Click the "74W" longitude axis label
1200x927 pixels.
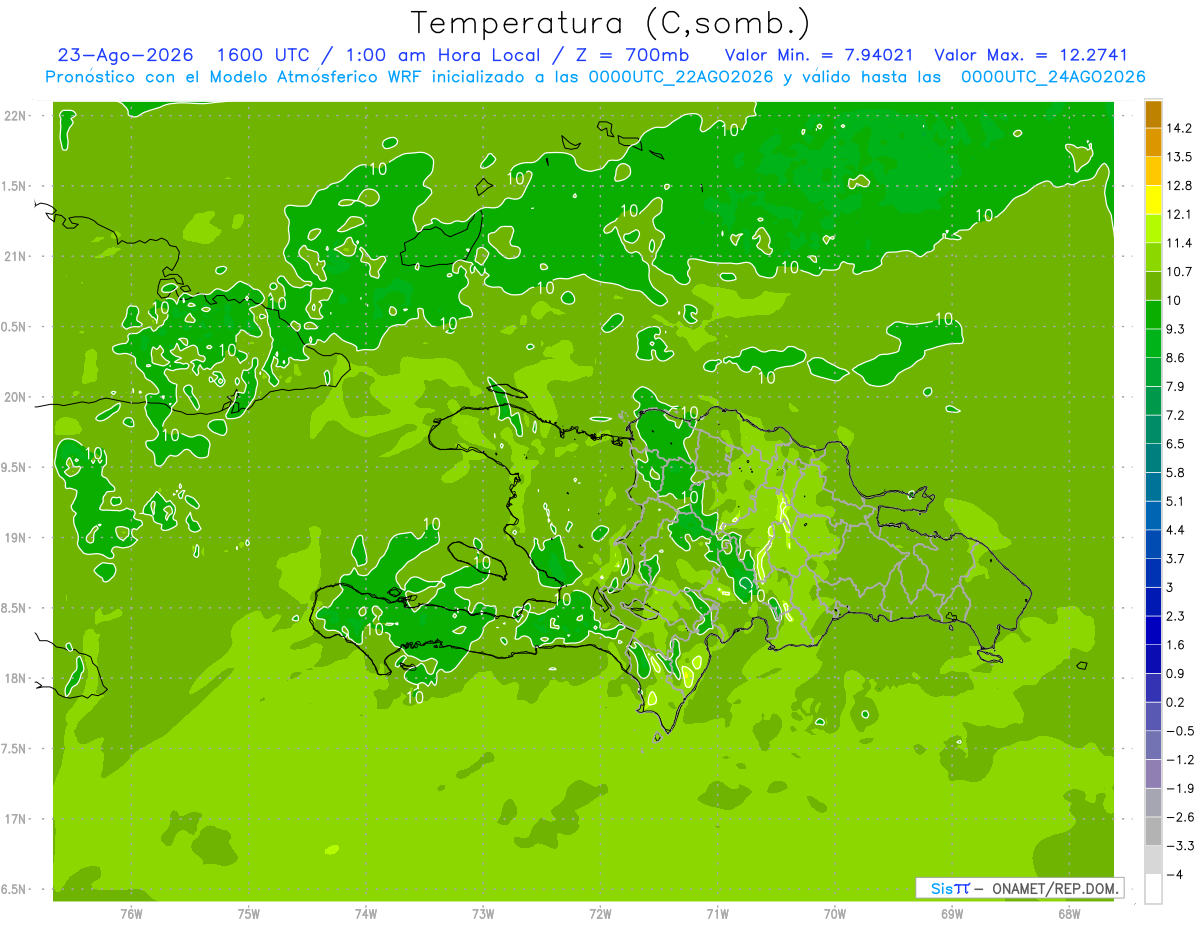(366, 913)
